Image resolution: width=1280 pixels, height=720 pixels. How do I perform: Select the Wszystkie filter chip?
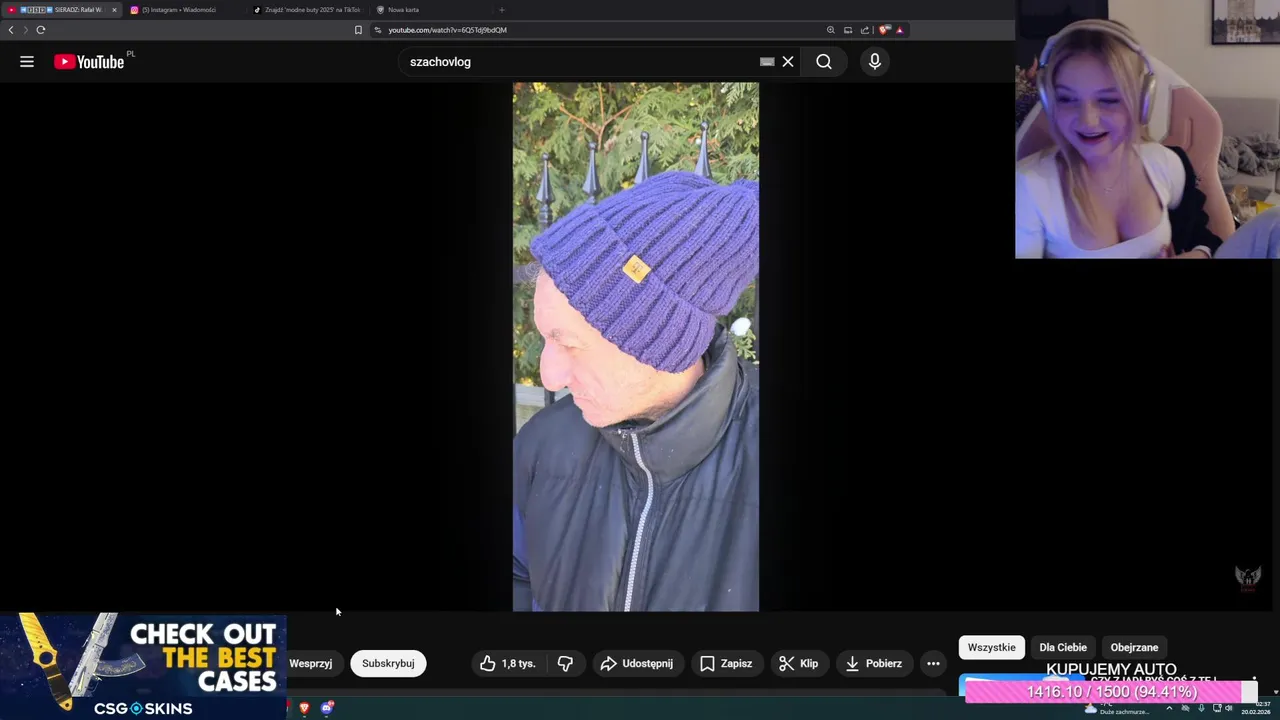pos(991,647)
